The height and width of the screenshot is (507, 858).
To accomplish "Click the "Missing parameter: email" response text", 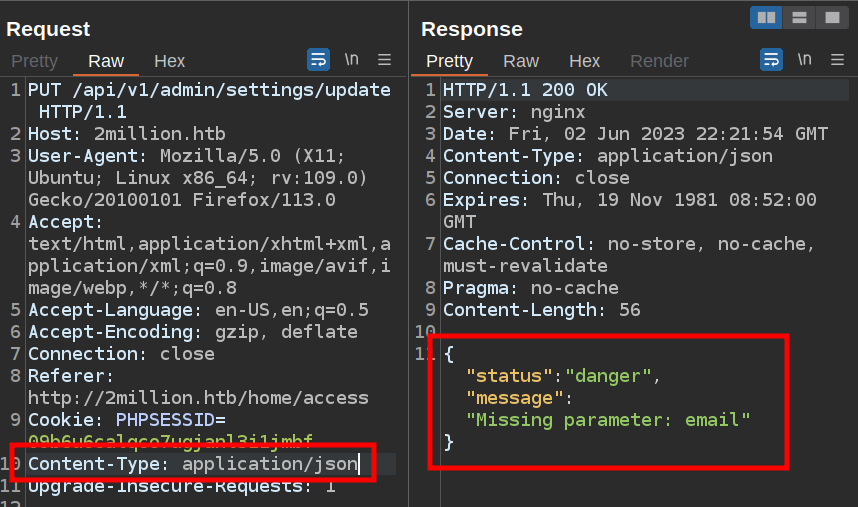I will (612, 419).
